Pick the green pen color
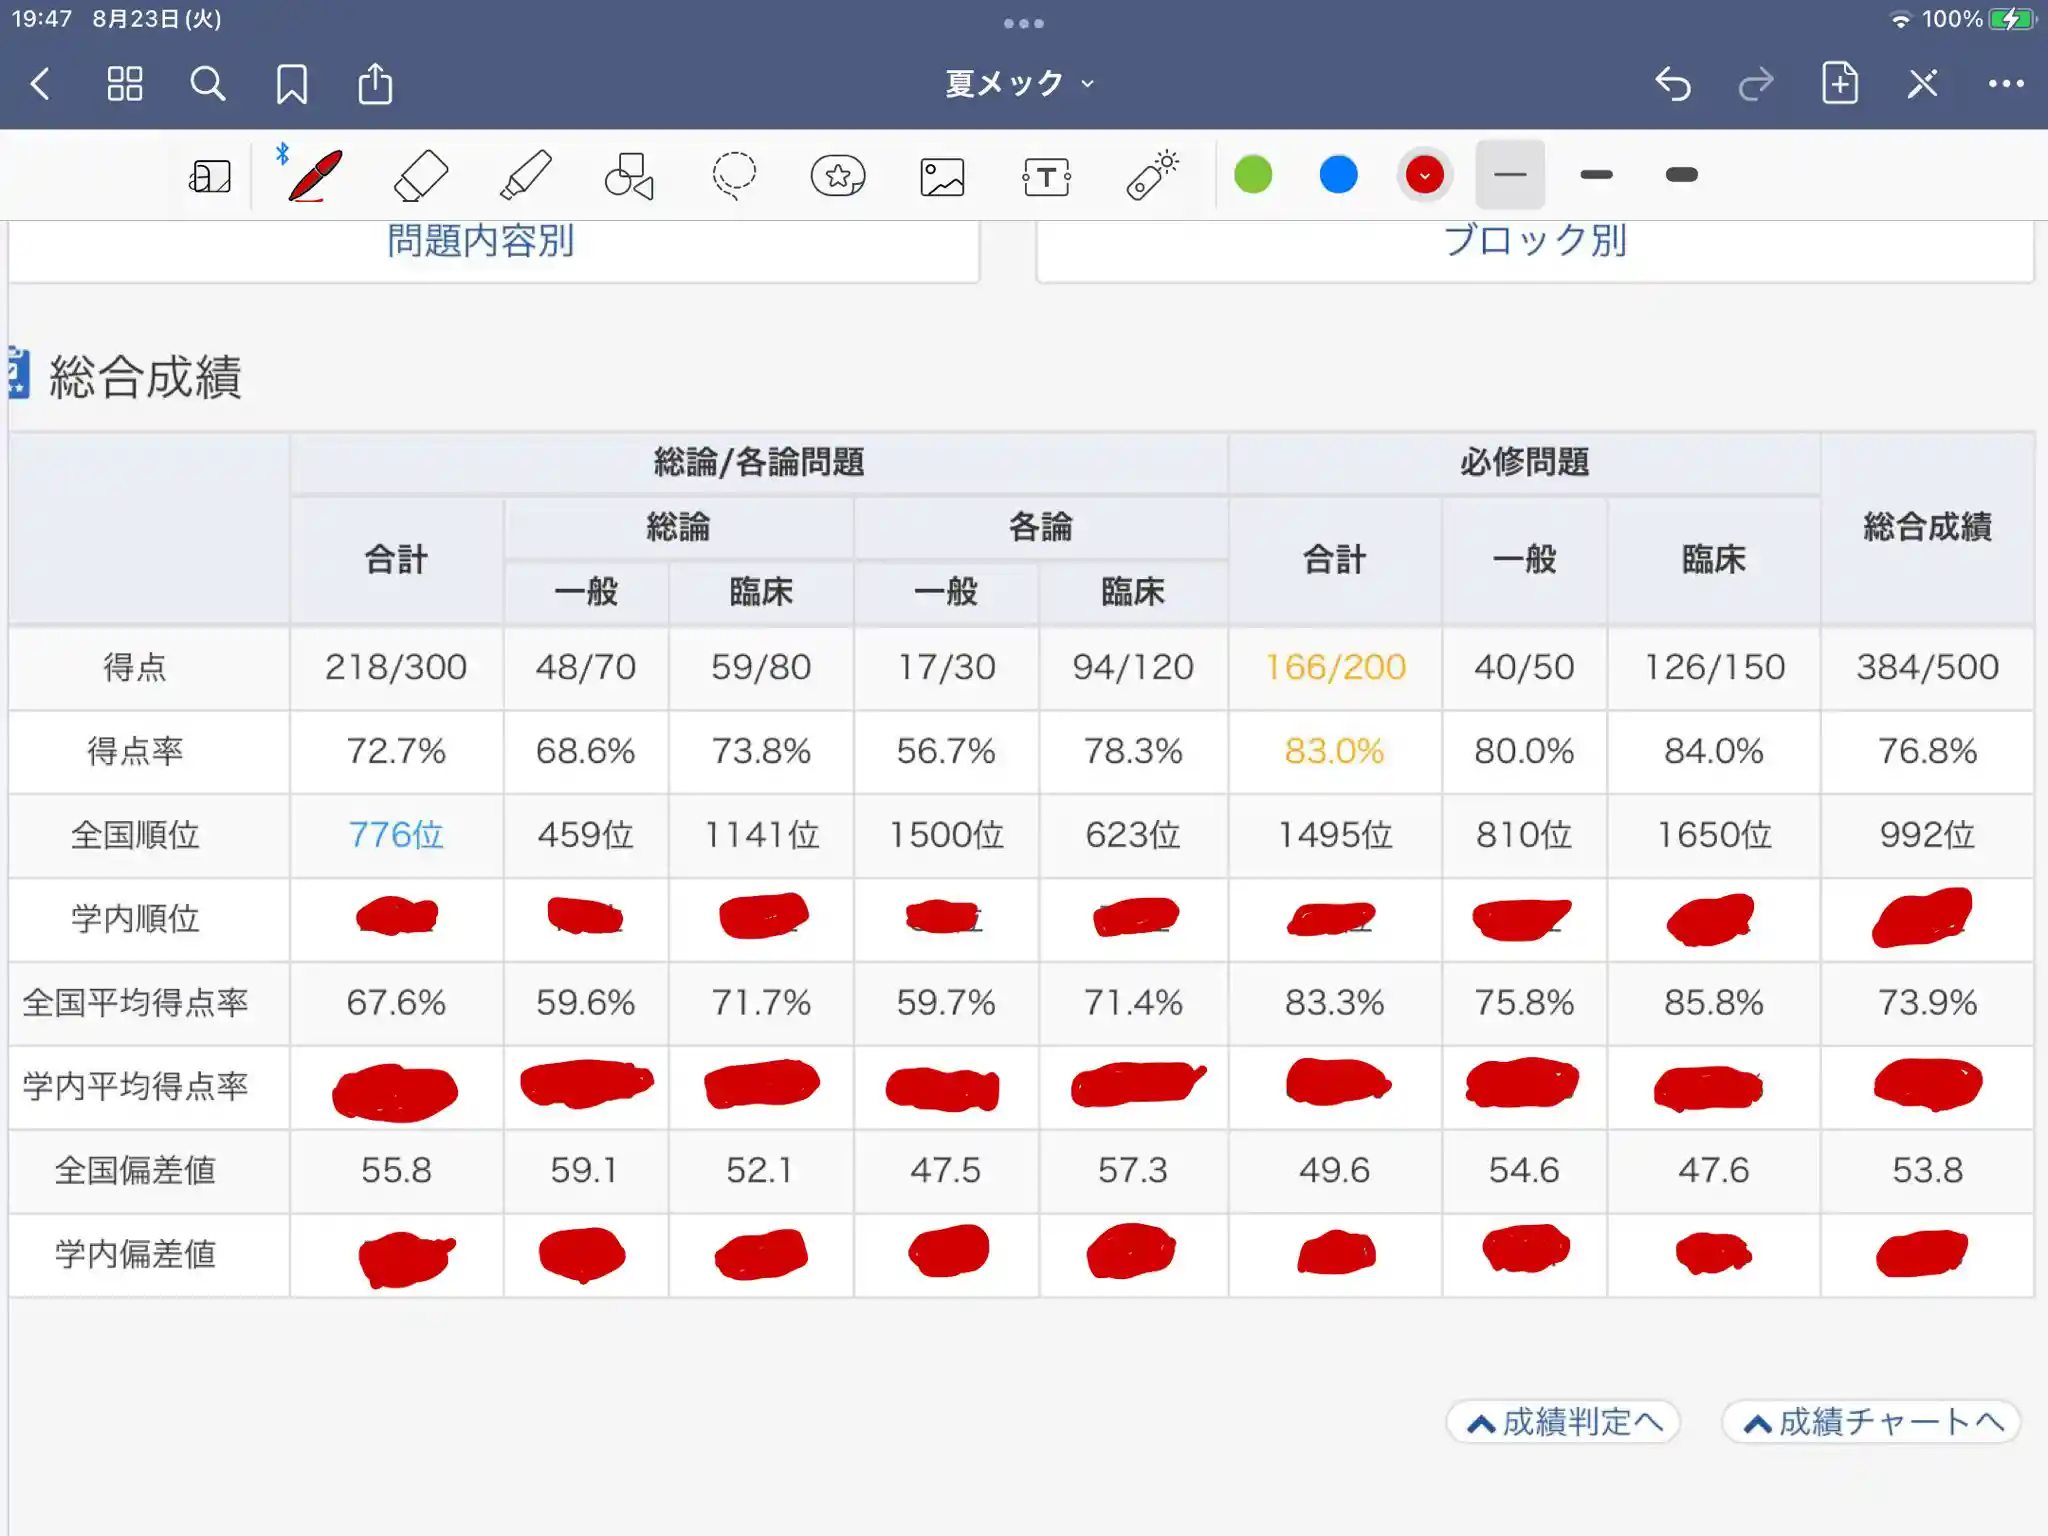2048x1536 pixels. tap(1253, 175)
